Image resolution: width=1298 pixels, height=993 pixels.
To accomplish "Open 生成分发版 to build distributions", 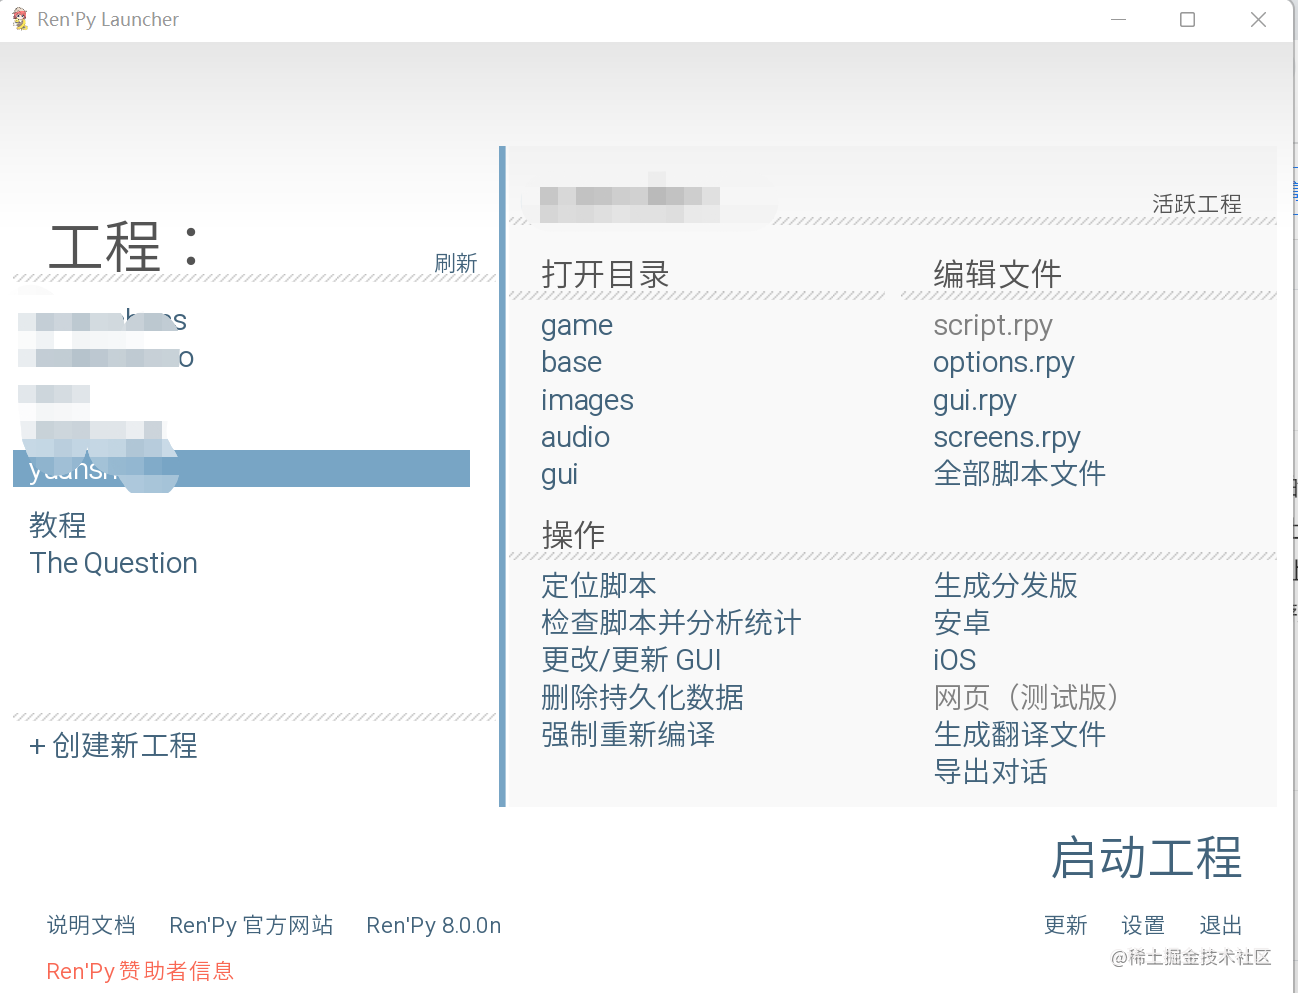I will tap(1005, 586).
